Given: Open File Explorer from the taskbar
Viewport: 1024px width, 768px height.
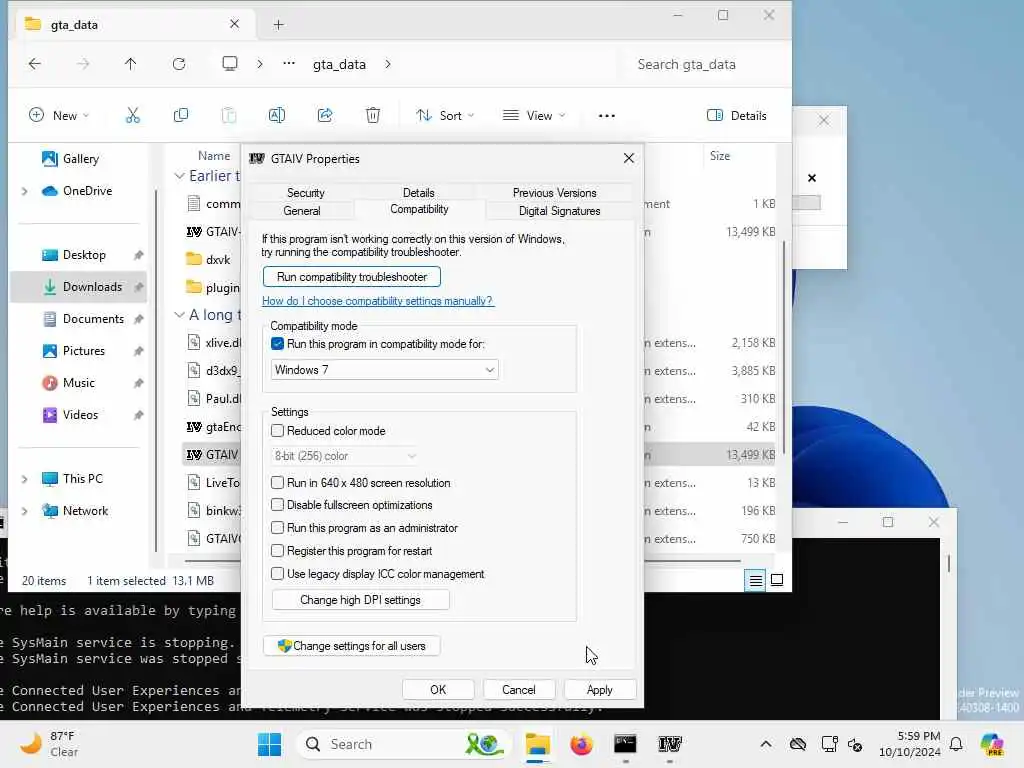Looking at the screenshot, I should pos(537,744).
